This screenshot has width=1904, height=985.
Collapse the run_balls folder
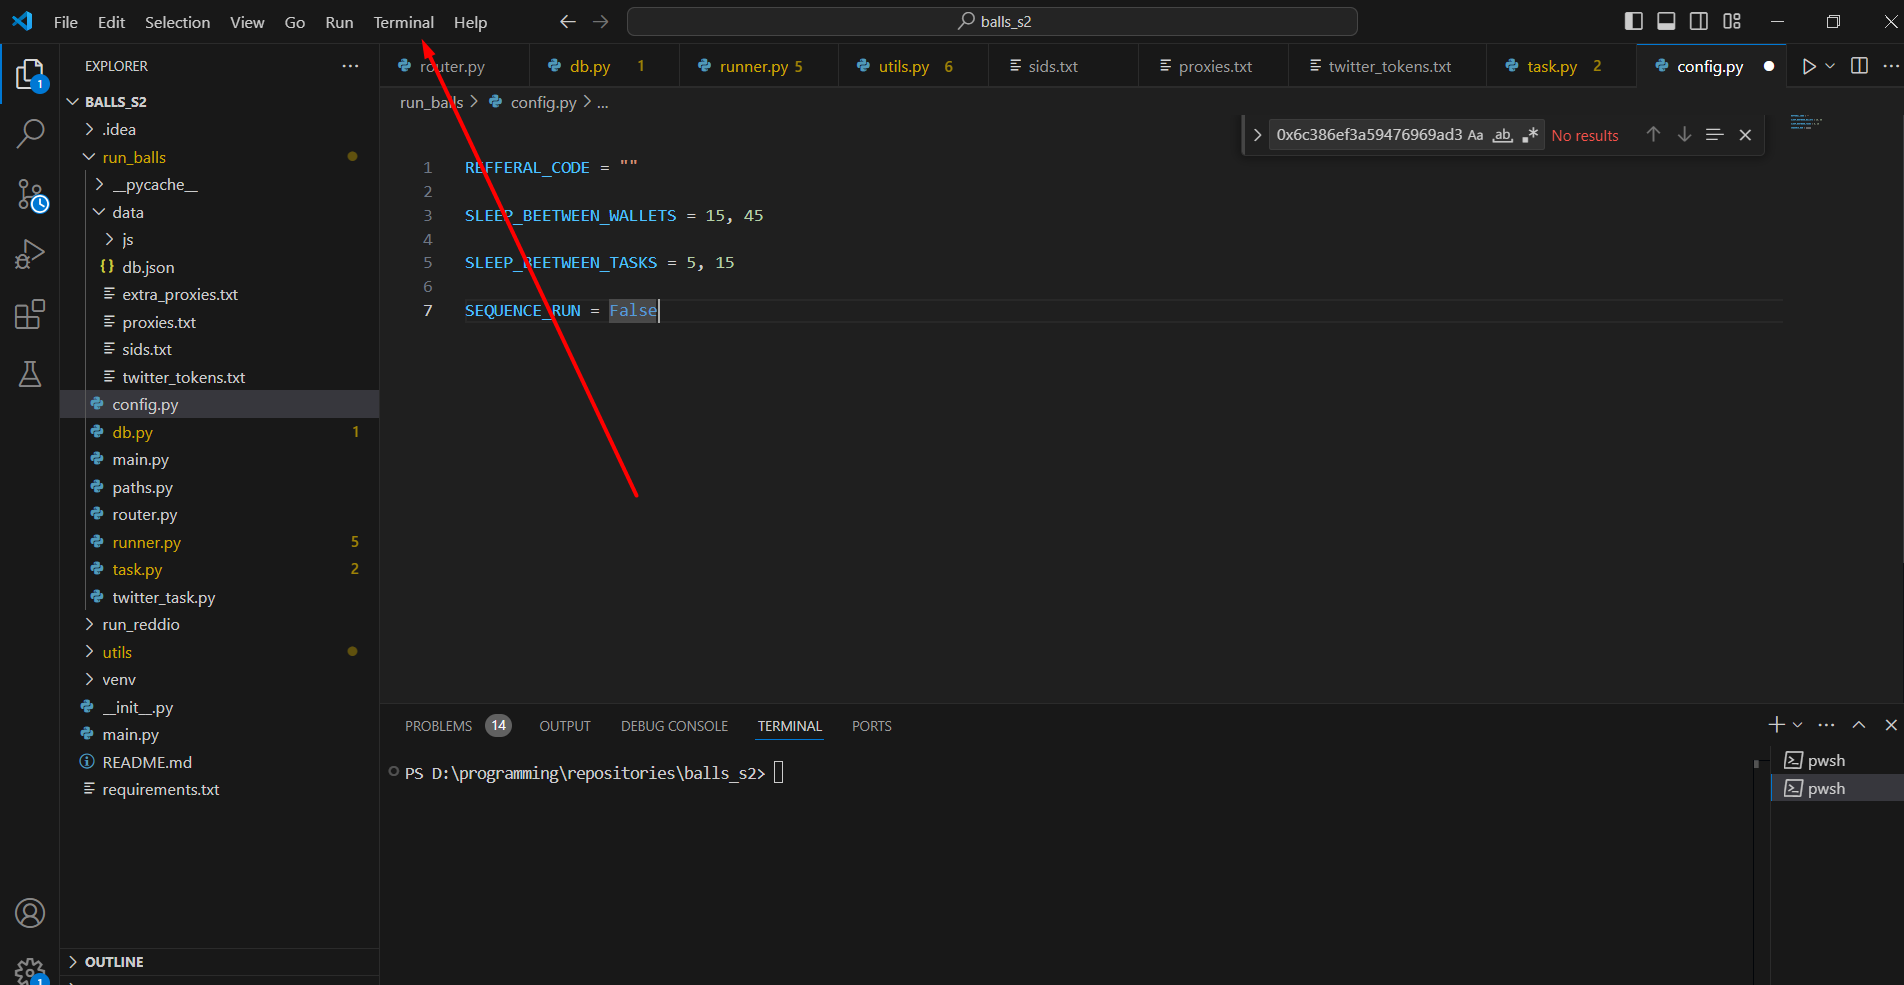coord(89,157)
